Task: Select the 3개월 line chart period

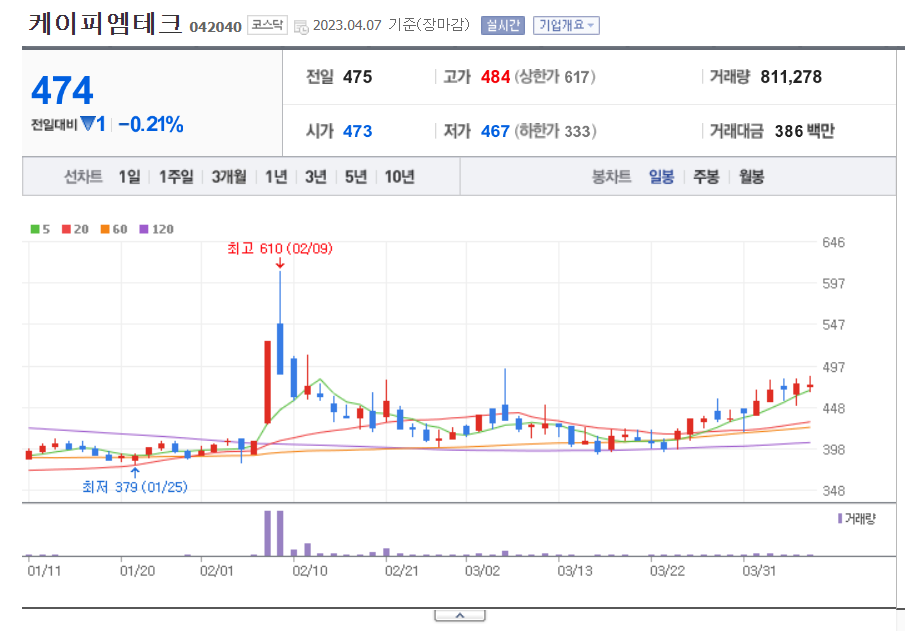Action: [x=229, y=177]
